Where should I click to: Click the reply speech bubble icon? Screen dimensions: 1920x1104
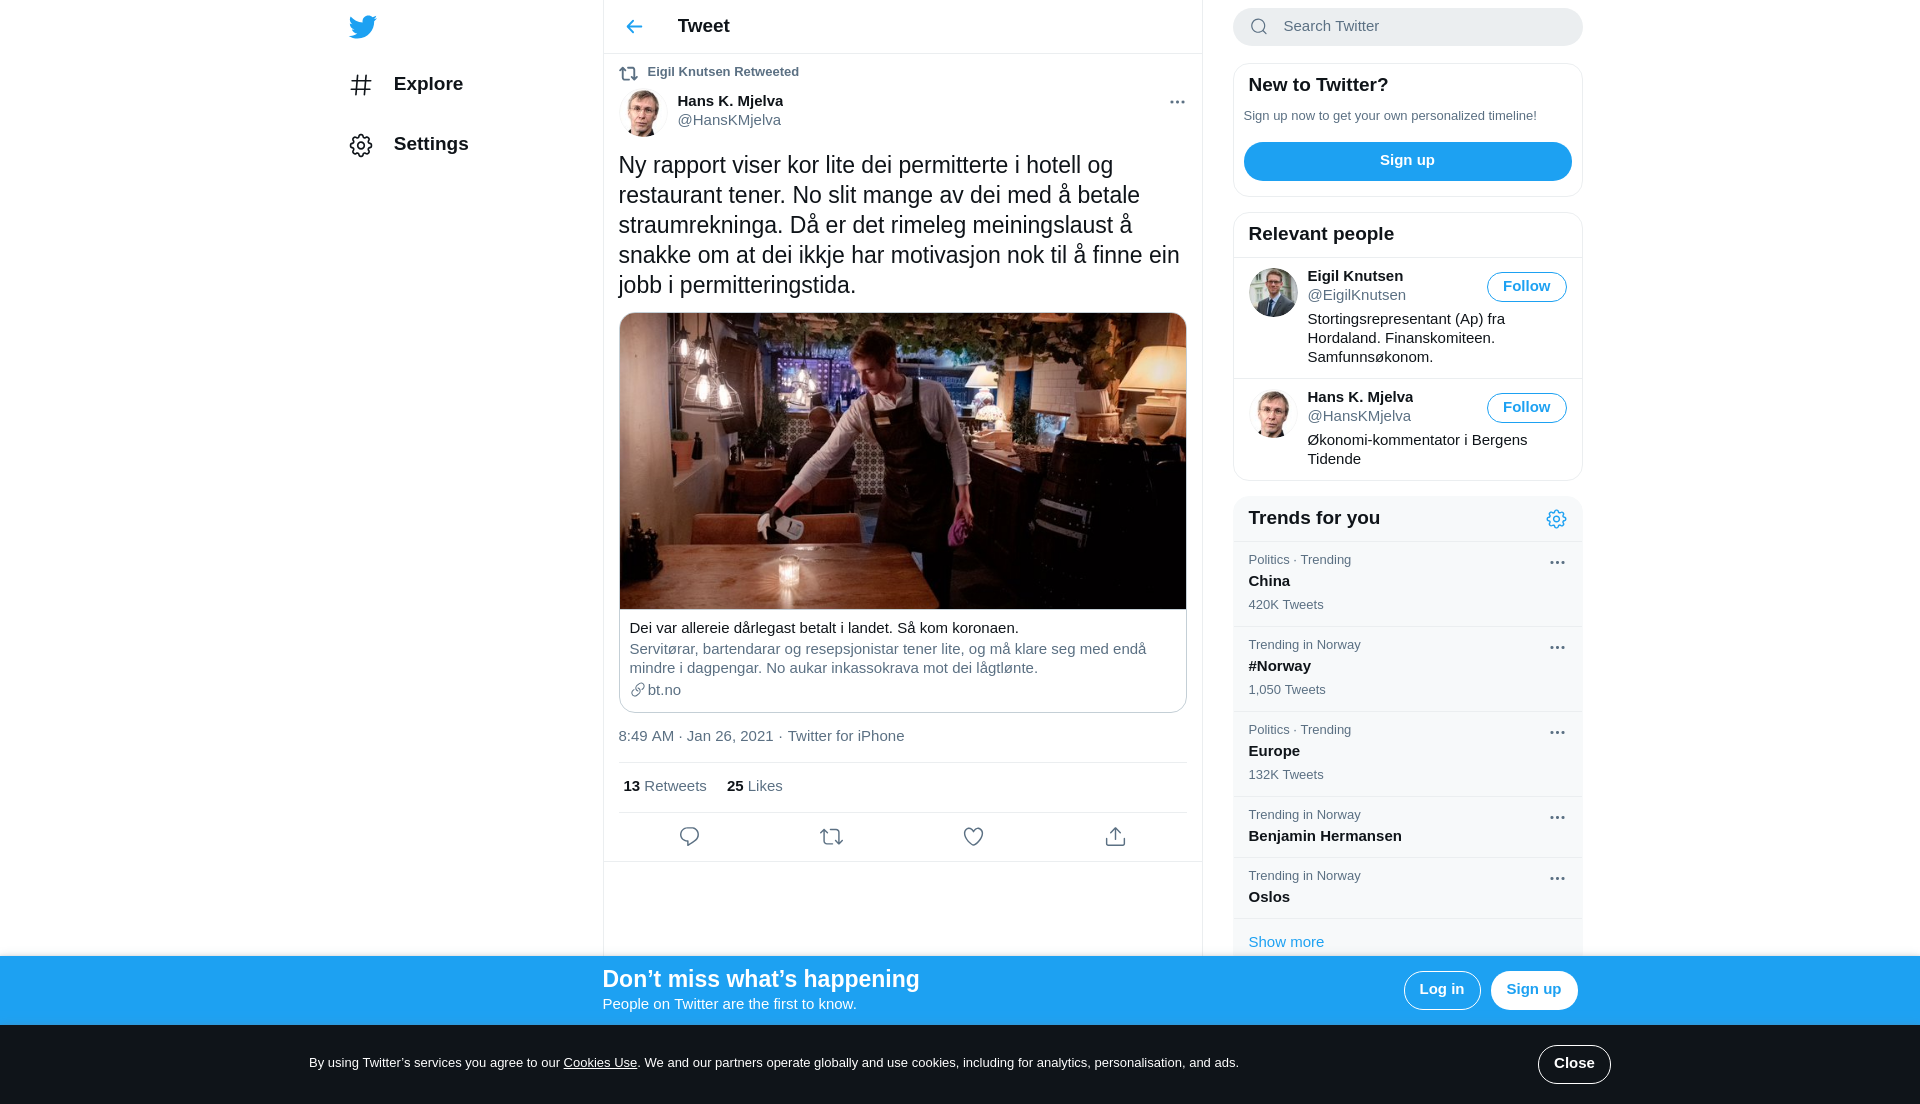pos(689,837)
